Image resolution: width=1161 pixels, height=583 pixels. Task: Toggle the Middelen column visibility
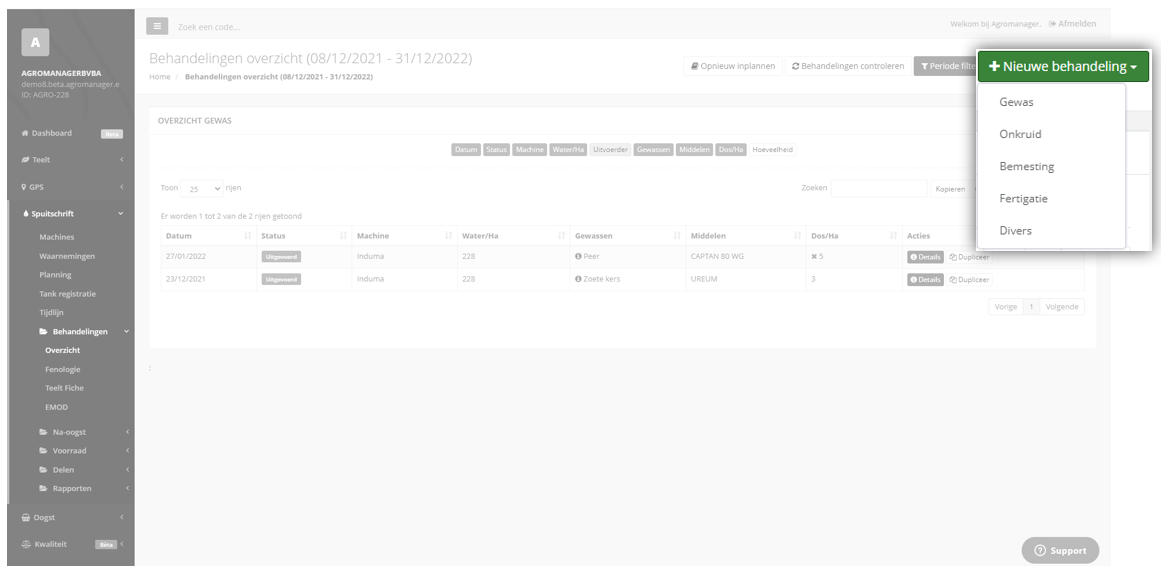(694, 150)
